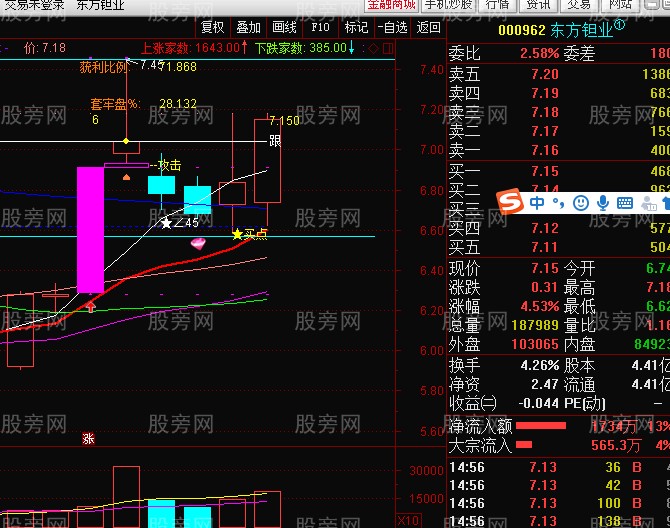Image resolution: width=670 pixels, height=528 pixels.
Task: Click 卖四 price 7.19
Action: [x=545, y=93]
